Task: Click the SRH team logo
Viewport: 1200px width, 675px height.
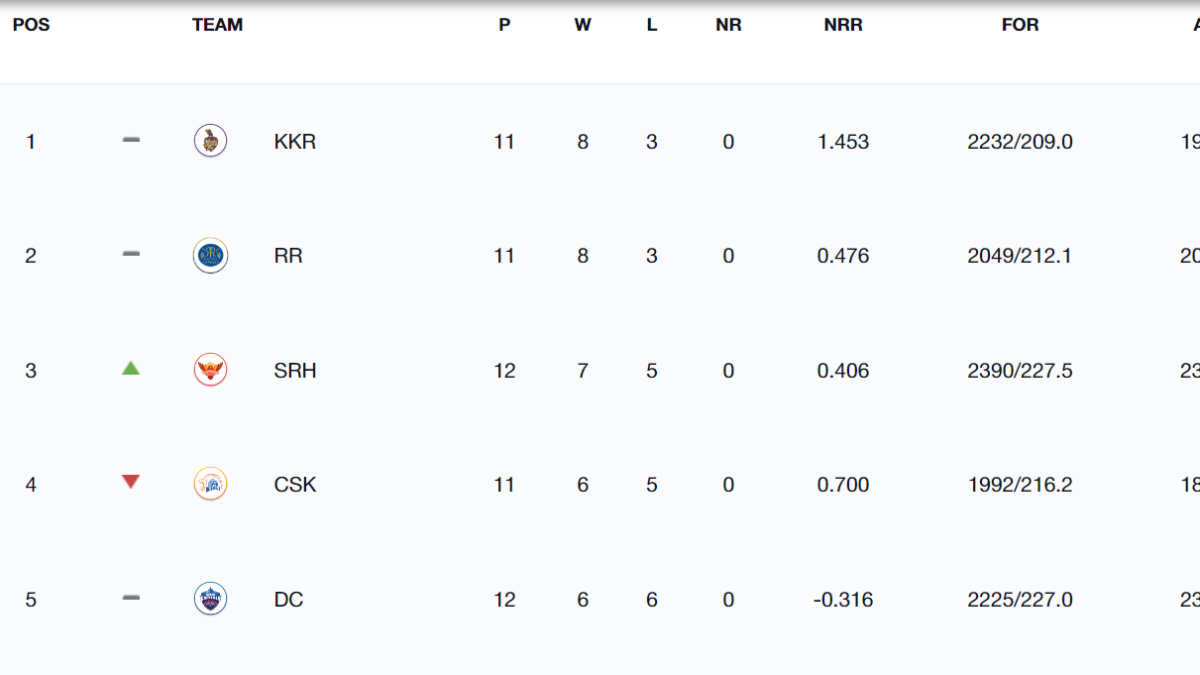Action: (210, 370)
